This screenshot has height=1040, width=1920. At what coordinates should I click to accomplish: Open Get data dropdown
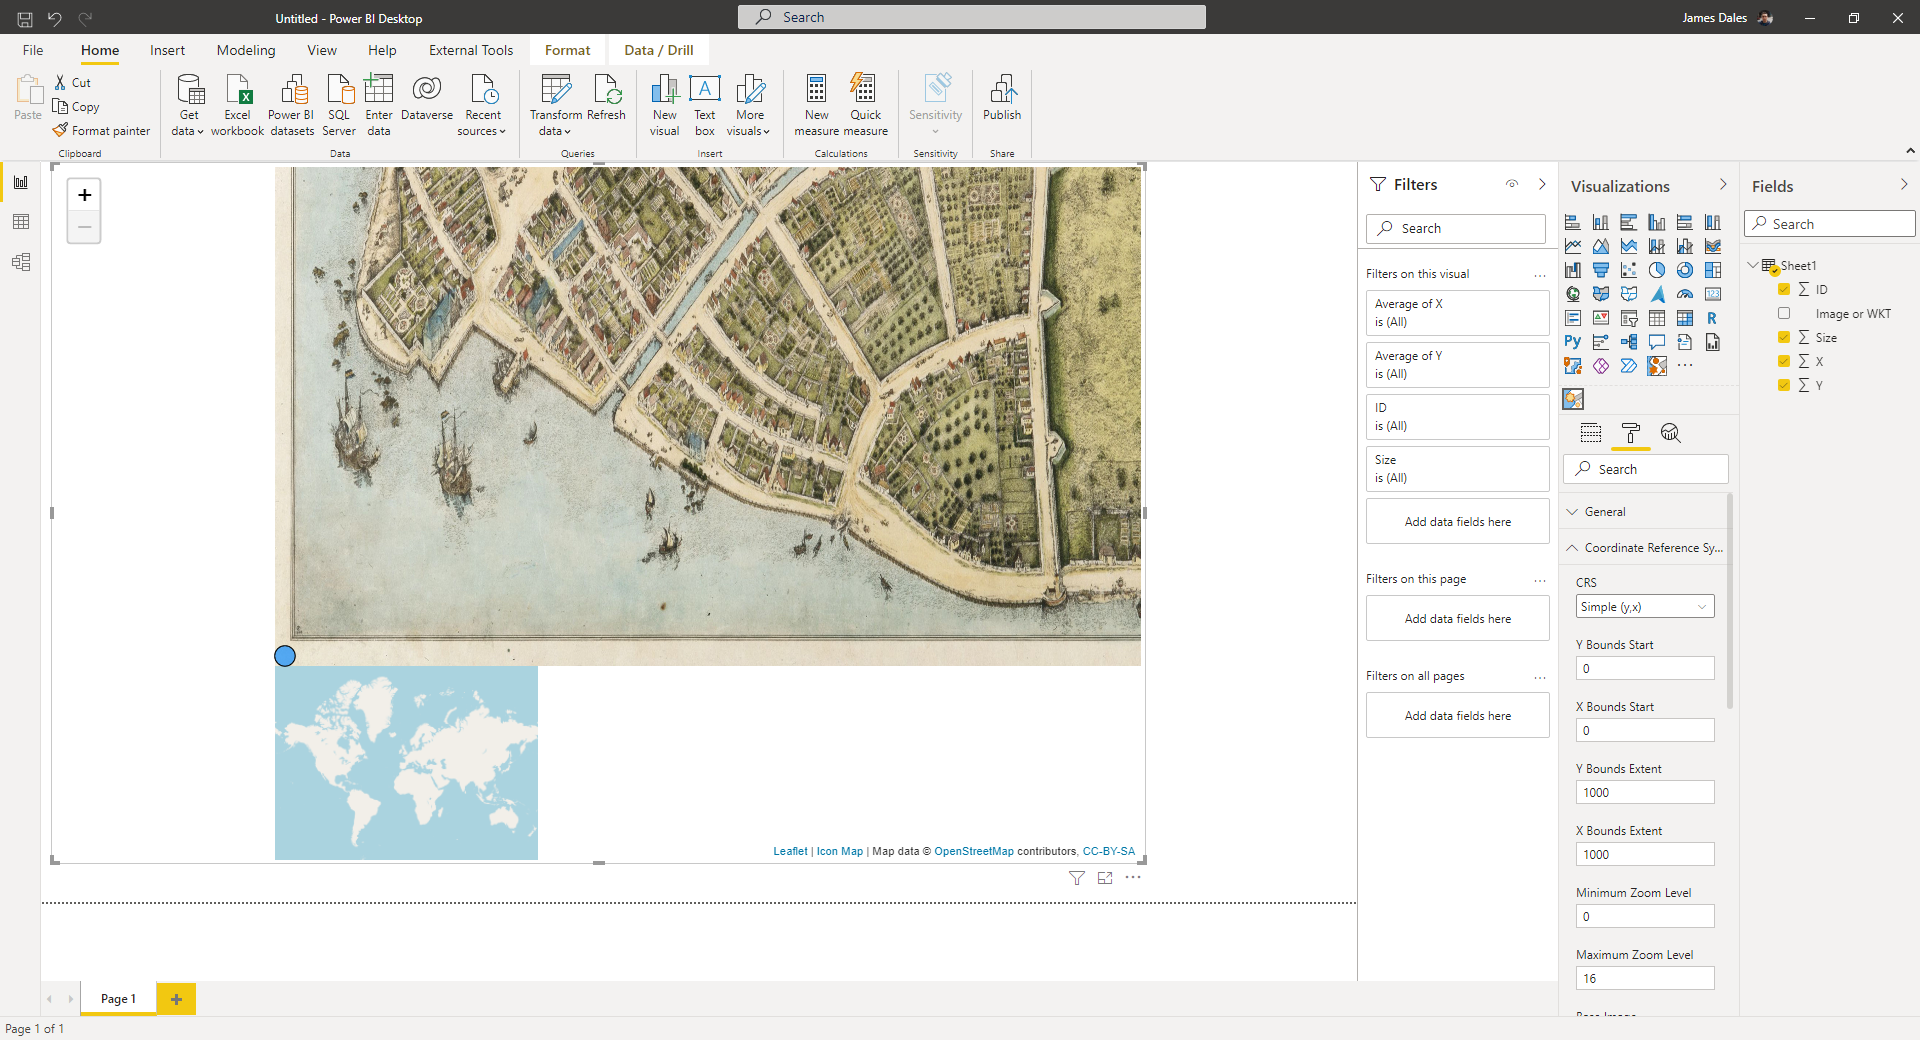(188, 105)
